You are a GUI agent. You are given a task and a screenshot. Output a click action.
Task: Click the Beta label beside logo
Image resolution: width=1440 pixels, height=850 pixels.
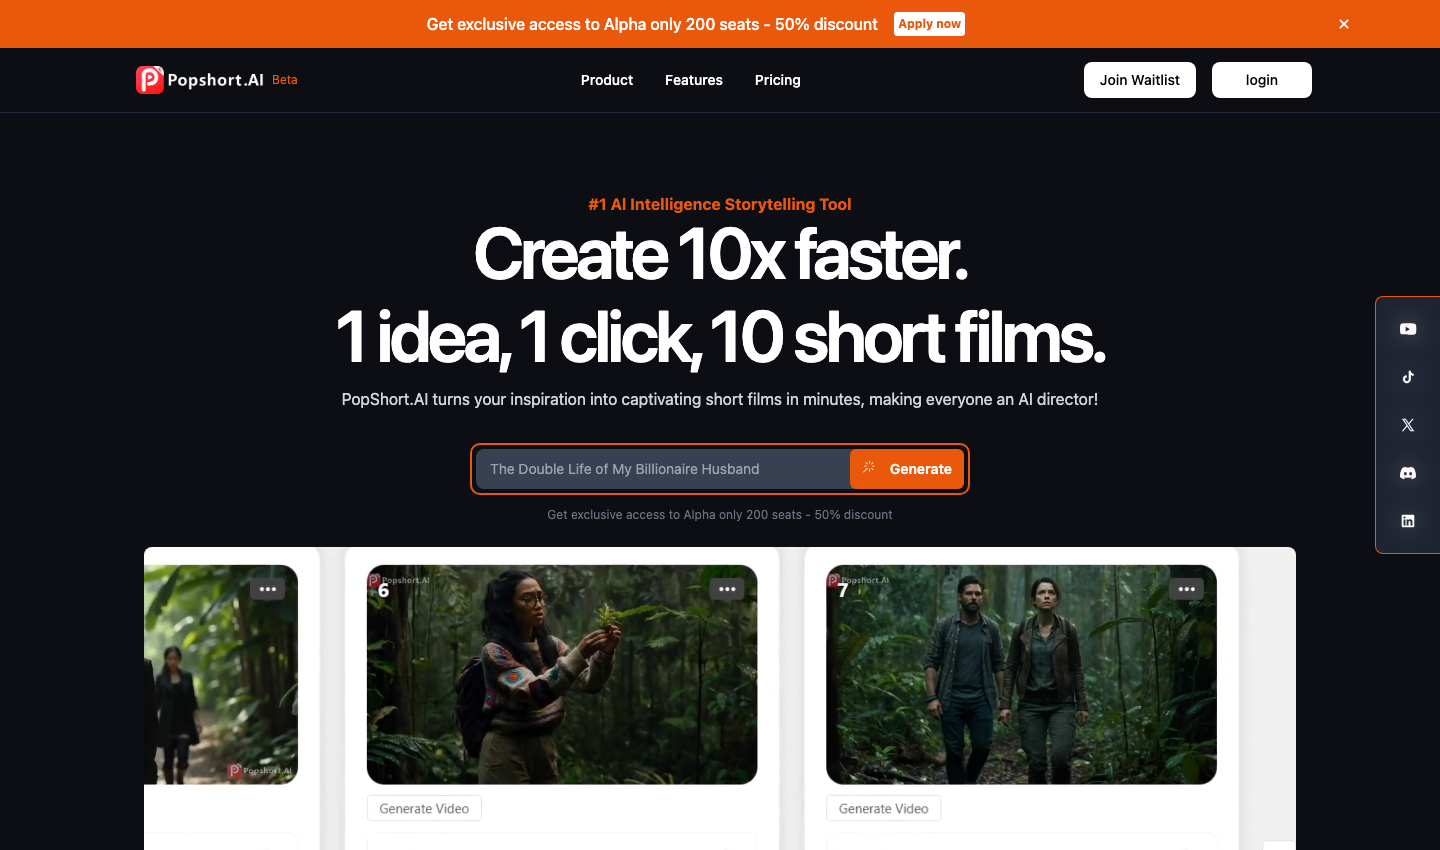click(285, 80)
